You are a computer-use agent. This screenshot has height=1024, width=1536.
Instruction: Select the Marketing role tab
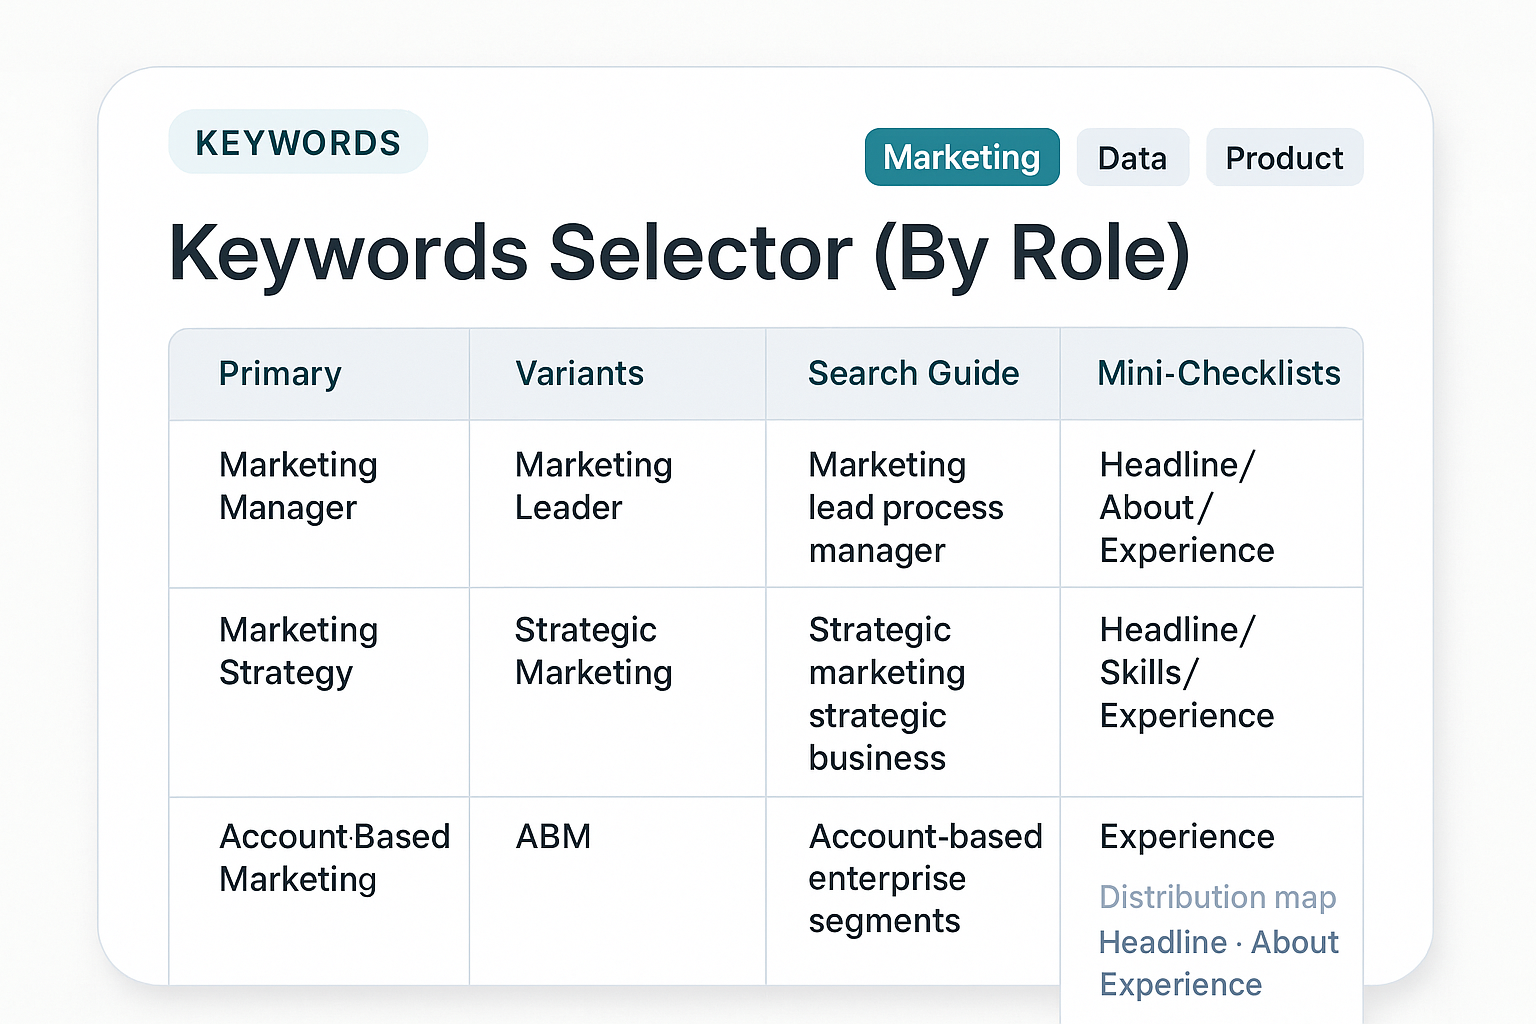tap(961, 158)
